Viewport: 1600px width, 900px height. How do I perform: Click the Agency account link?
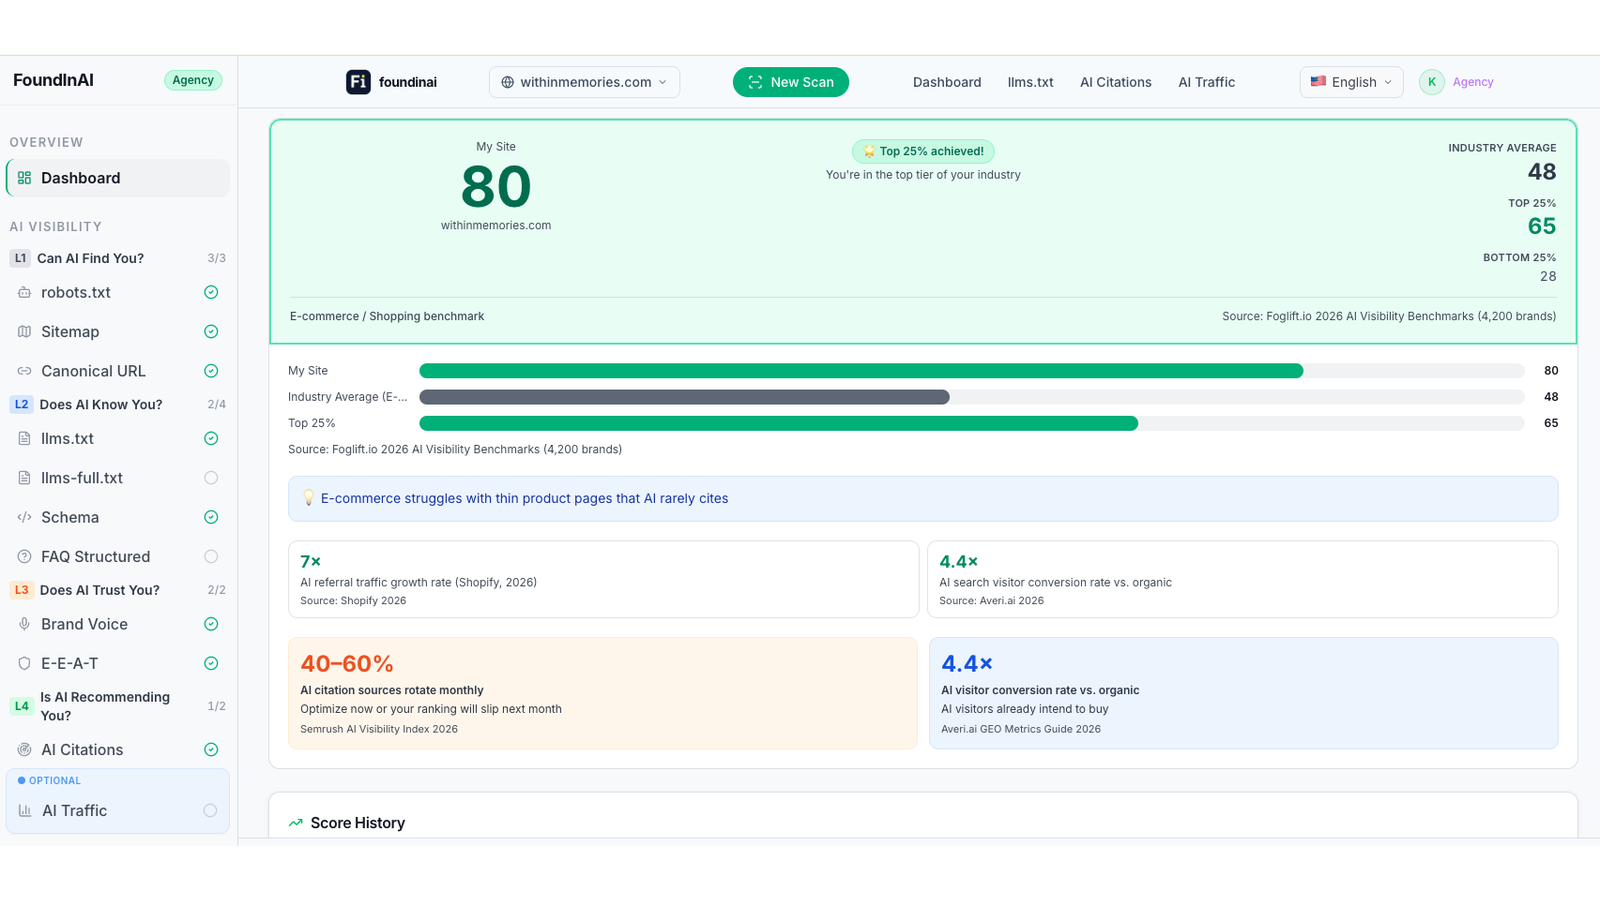pos(1473,82)
